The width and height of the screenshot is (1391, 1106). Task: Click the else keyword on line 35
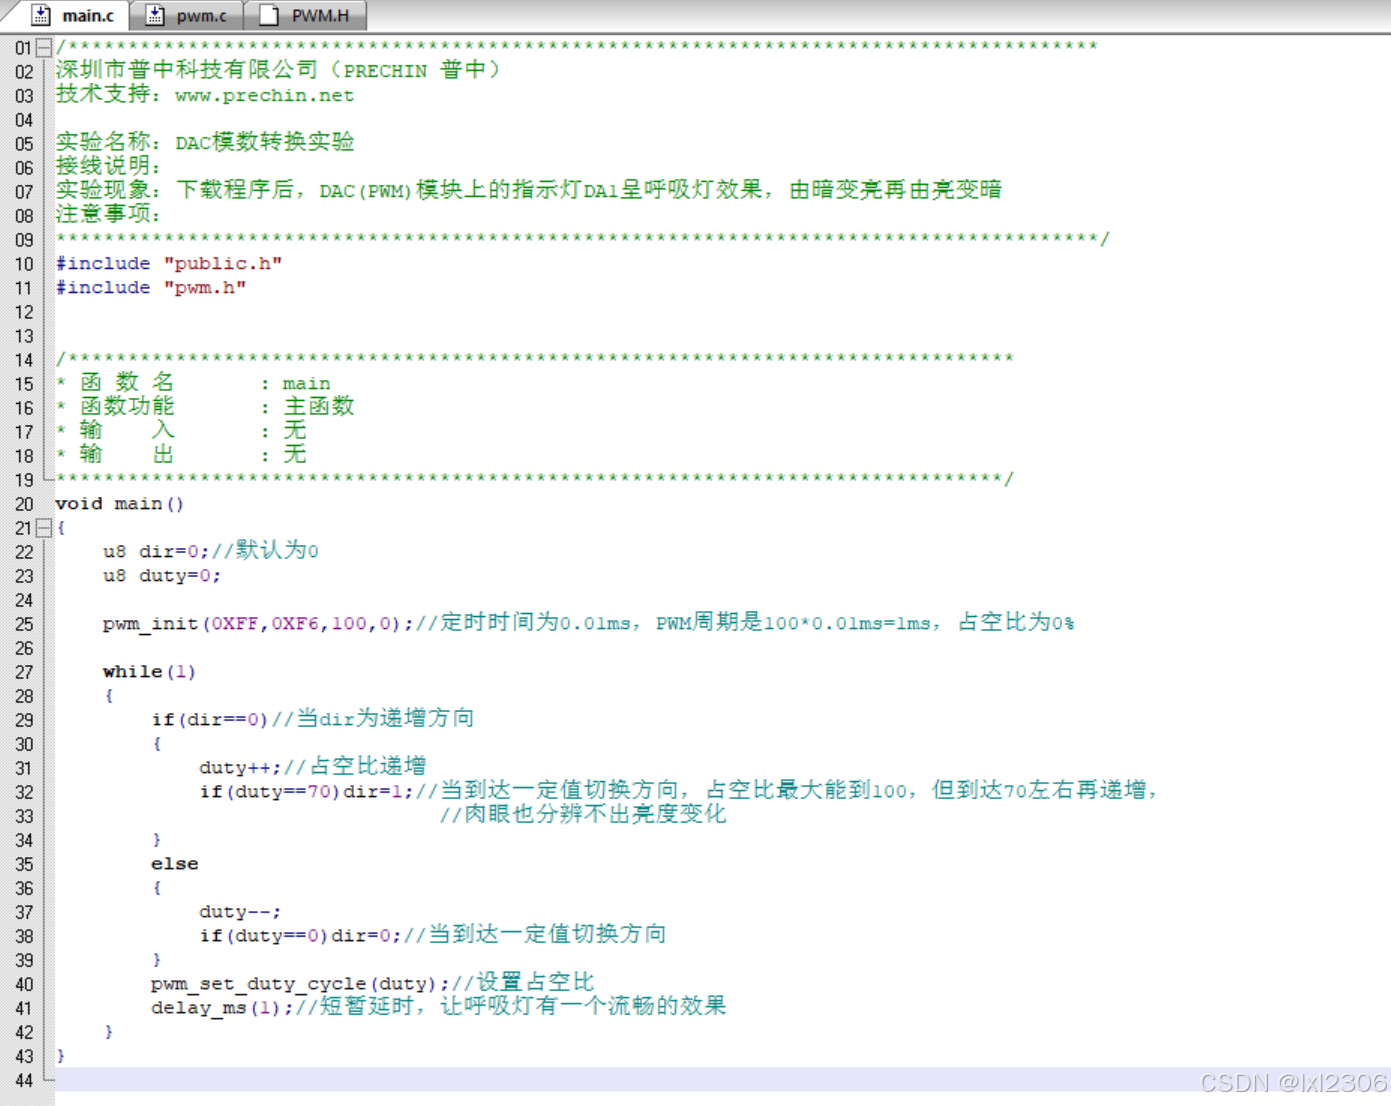(175, 864)
